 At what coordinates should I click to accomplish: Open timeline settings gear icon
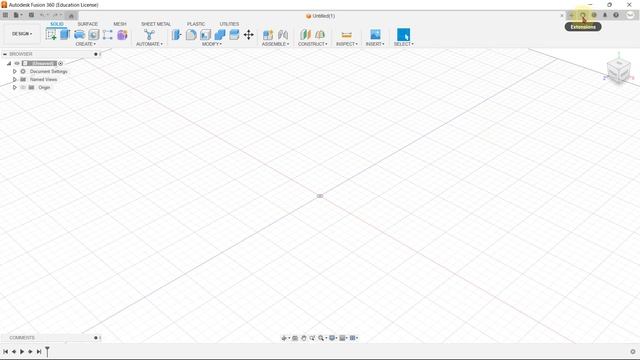[x=633, y=351]
